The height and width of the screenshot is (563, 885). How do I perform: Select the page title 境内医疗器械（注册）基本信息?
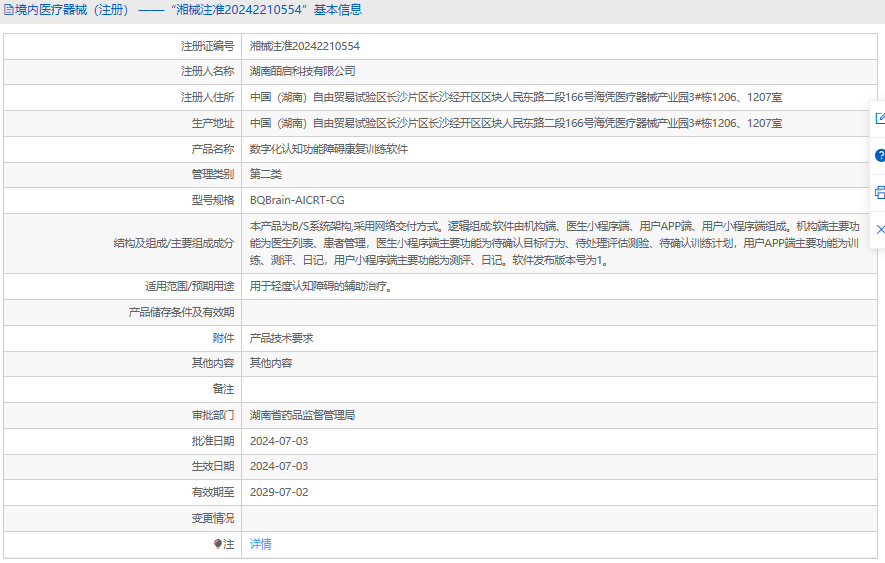(189, 10)
